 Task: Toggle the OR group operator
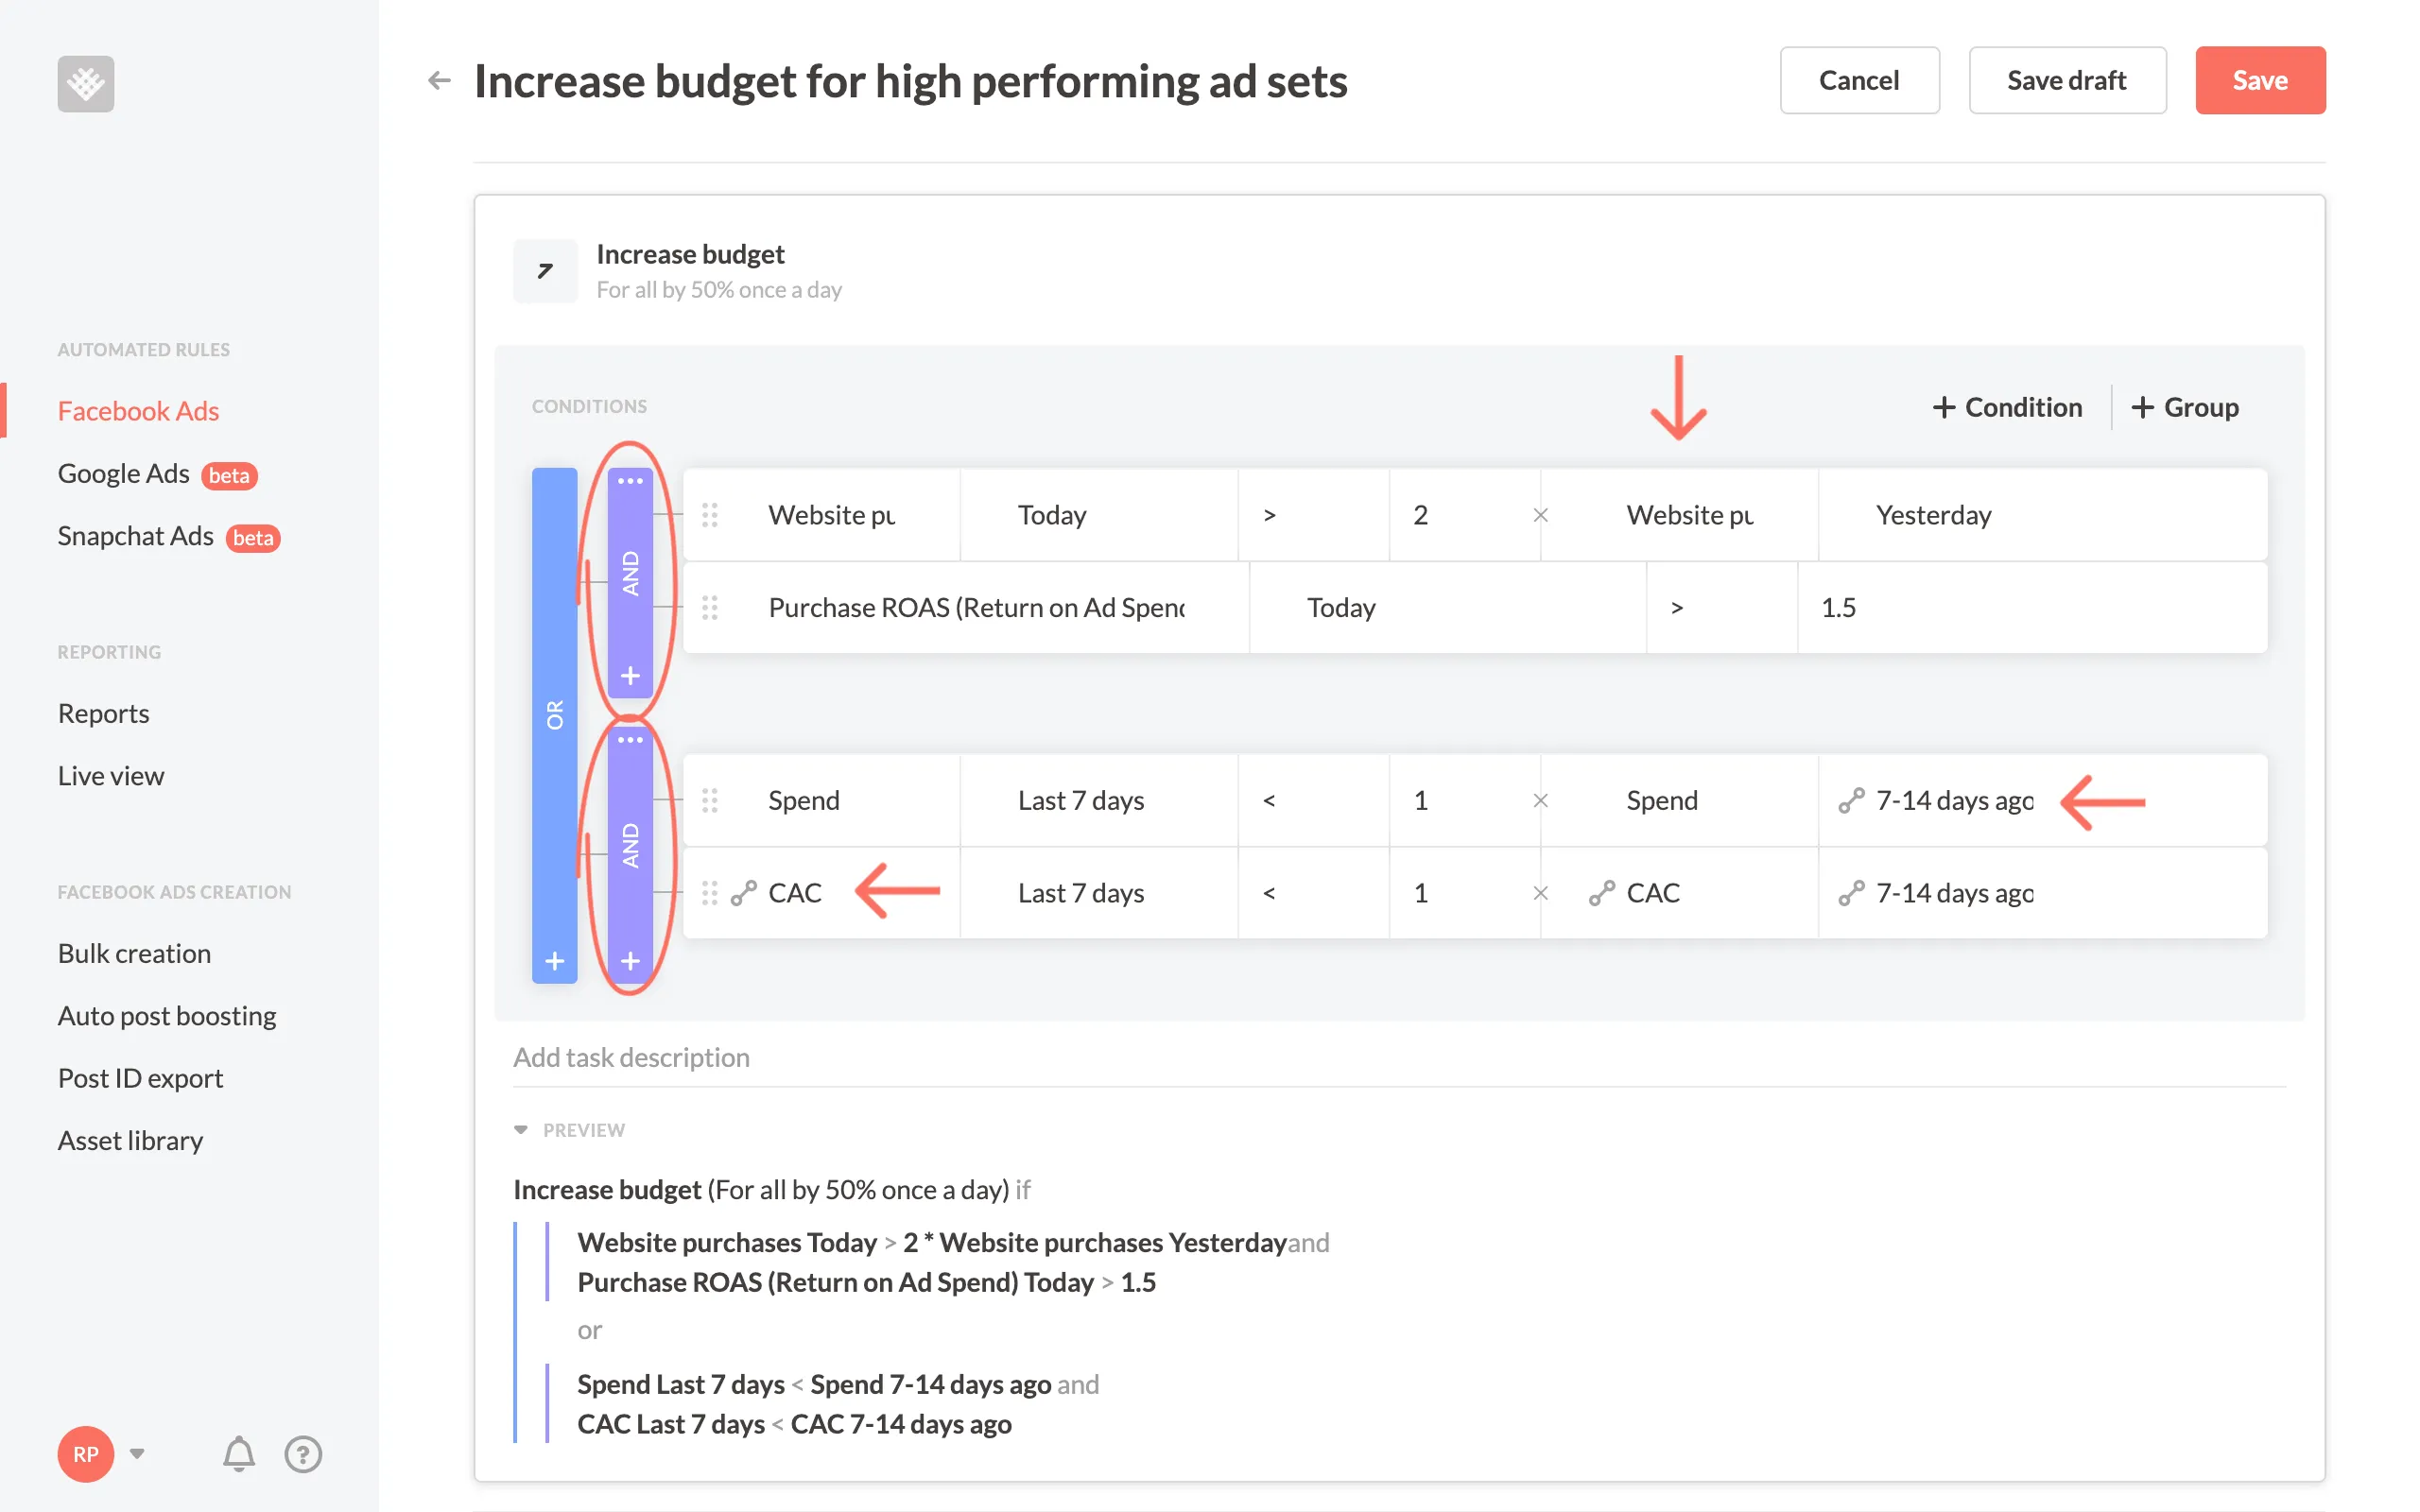point(555,714)
